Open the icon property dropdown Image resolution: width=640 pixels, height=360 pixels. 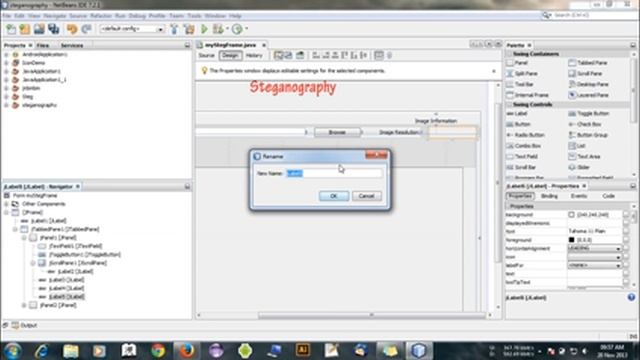pyautogui.click(x=594, y=257)
